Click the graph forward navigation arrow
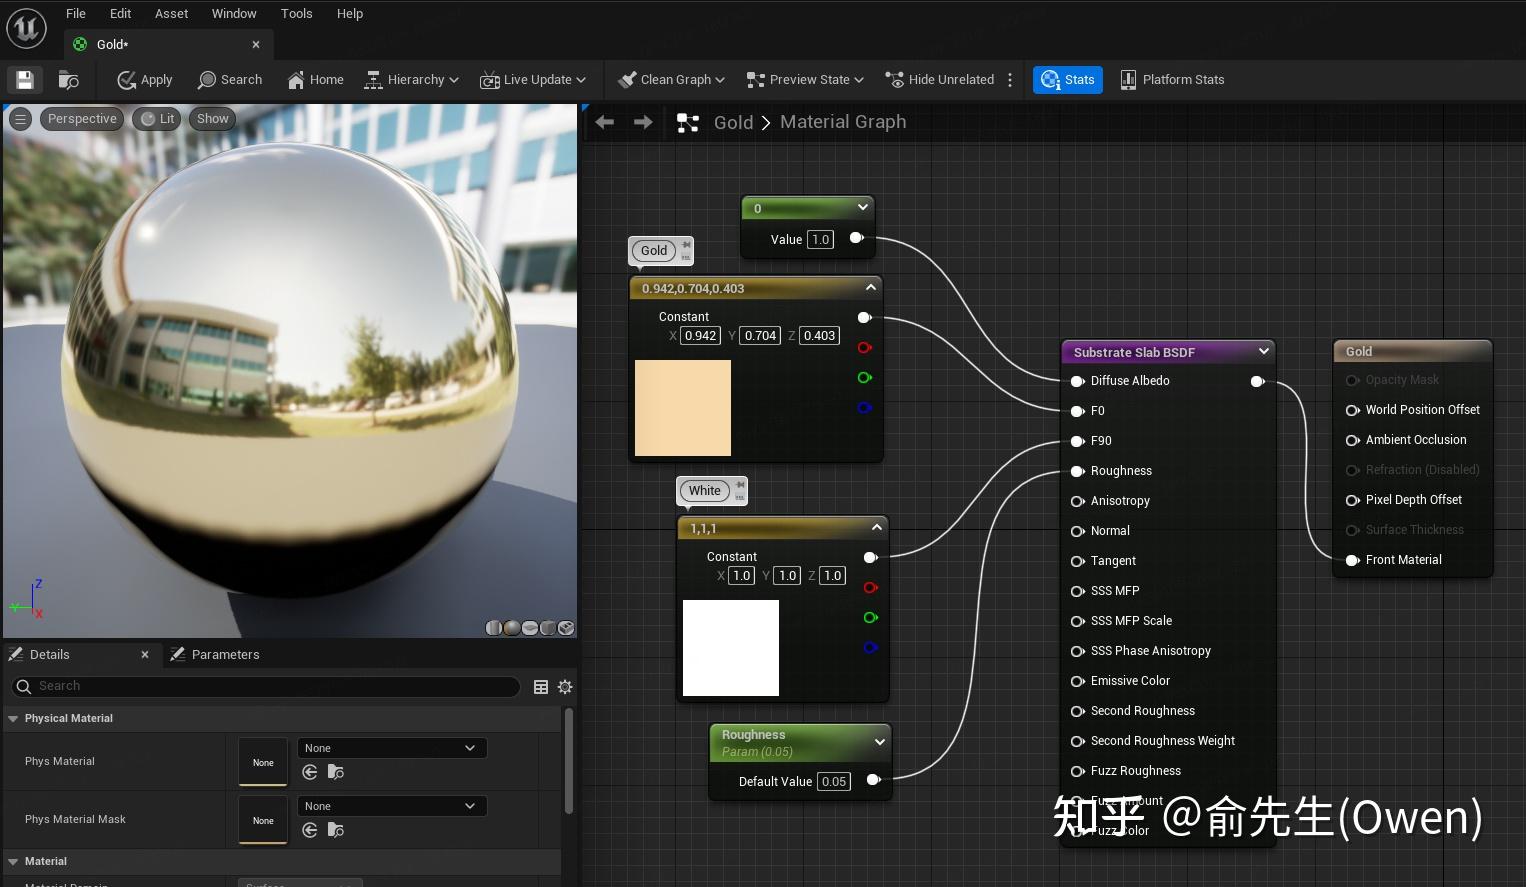The width and height of the screenshot is (1526, 887). point(643,122)
